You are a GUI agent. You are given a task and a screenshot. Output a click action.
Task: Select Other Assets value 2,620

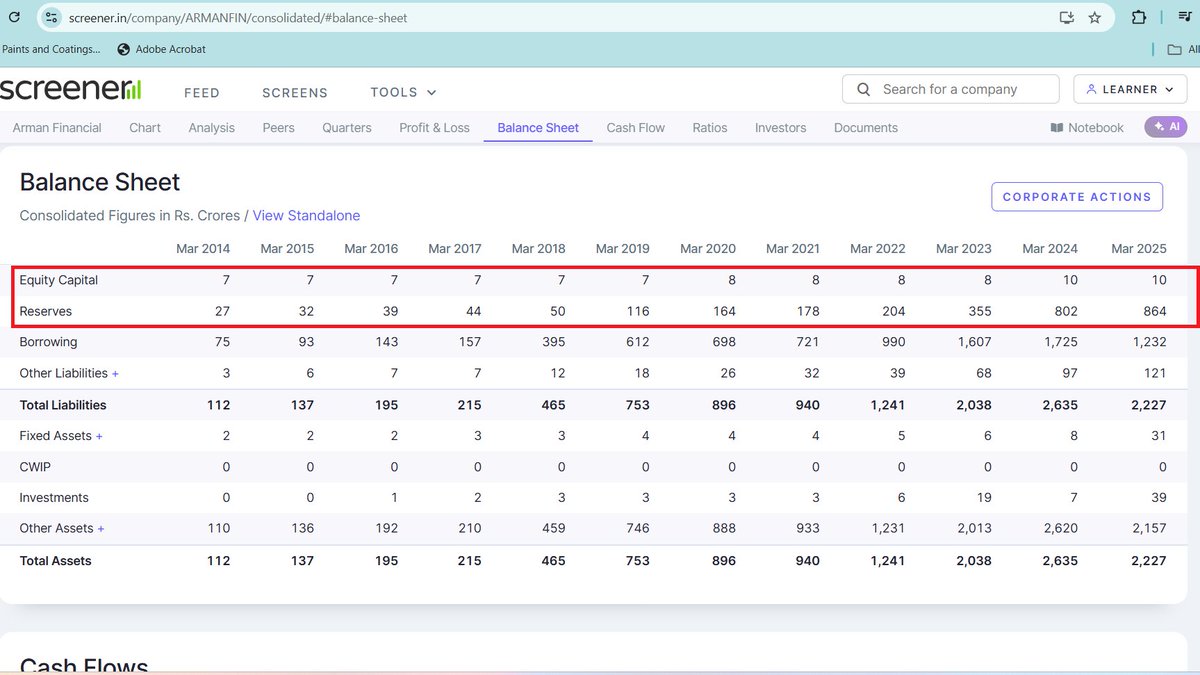pos(1058,528)
